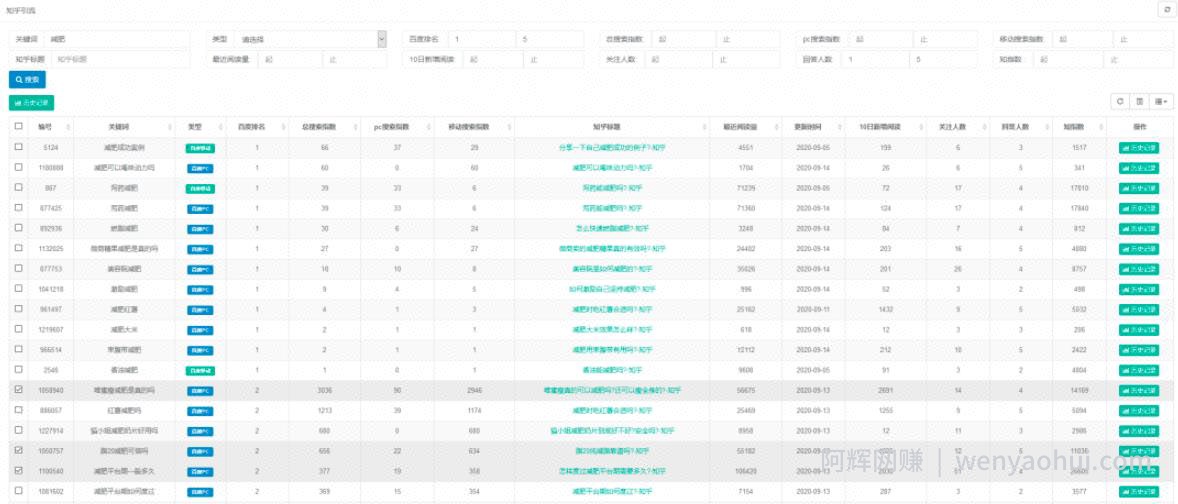
Task: Open the Zhihu title link in row 1227914
Action: click(x=612, y=431)
